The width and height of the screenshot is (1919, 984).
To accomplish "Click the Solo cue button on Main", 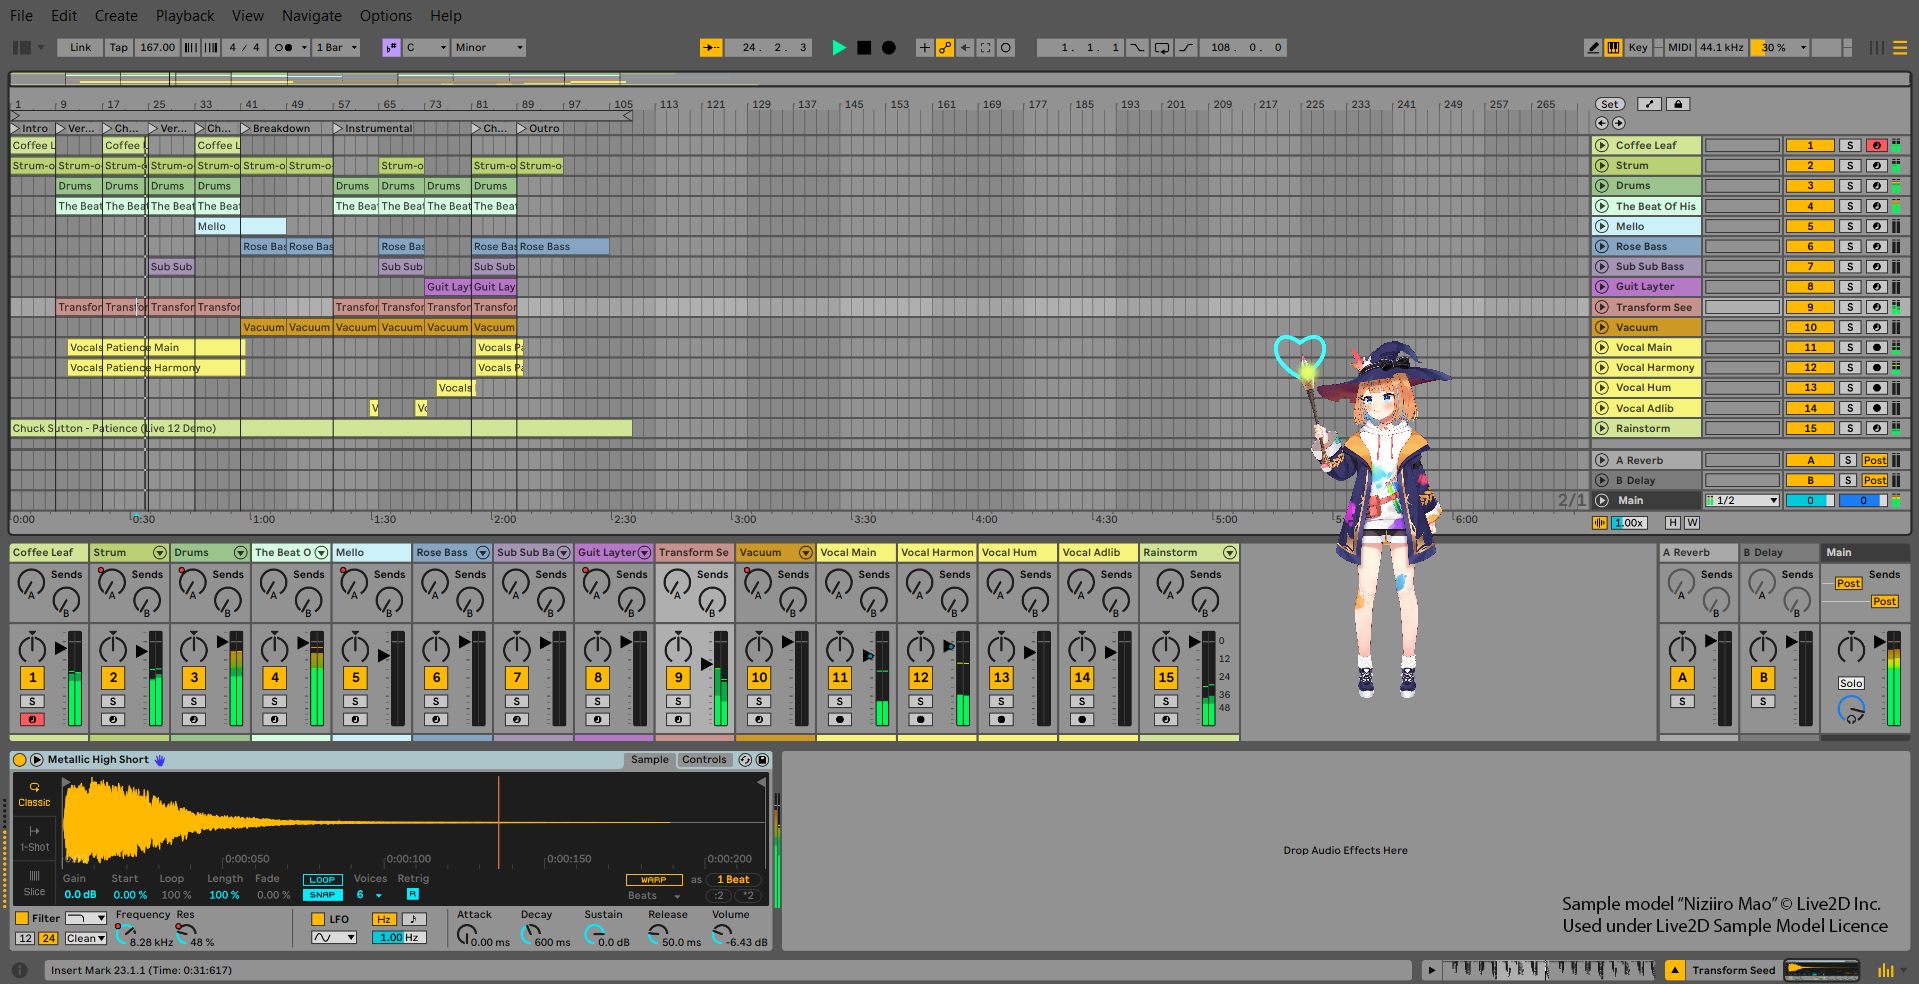I will [x=1851, y=683].
